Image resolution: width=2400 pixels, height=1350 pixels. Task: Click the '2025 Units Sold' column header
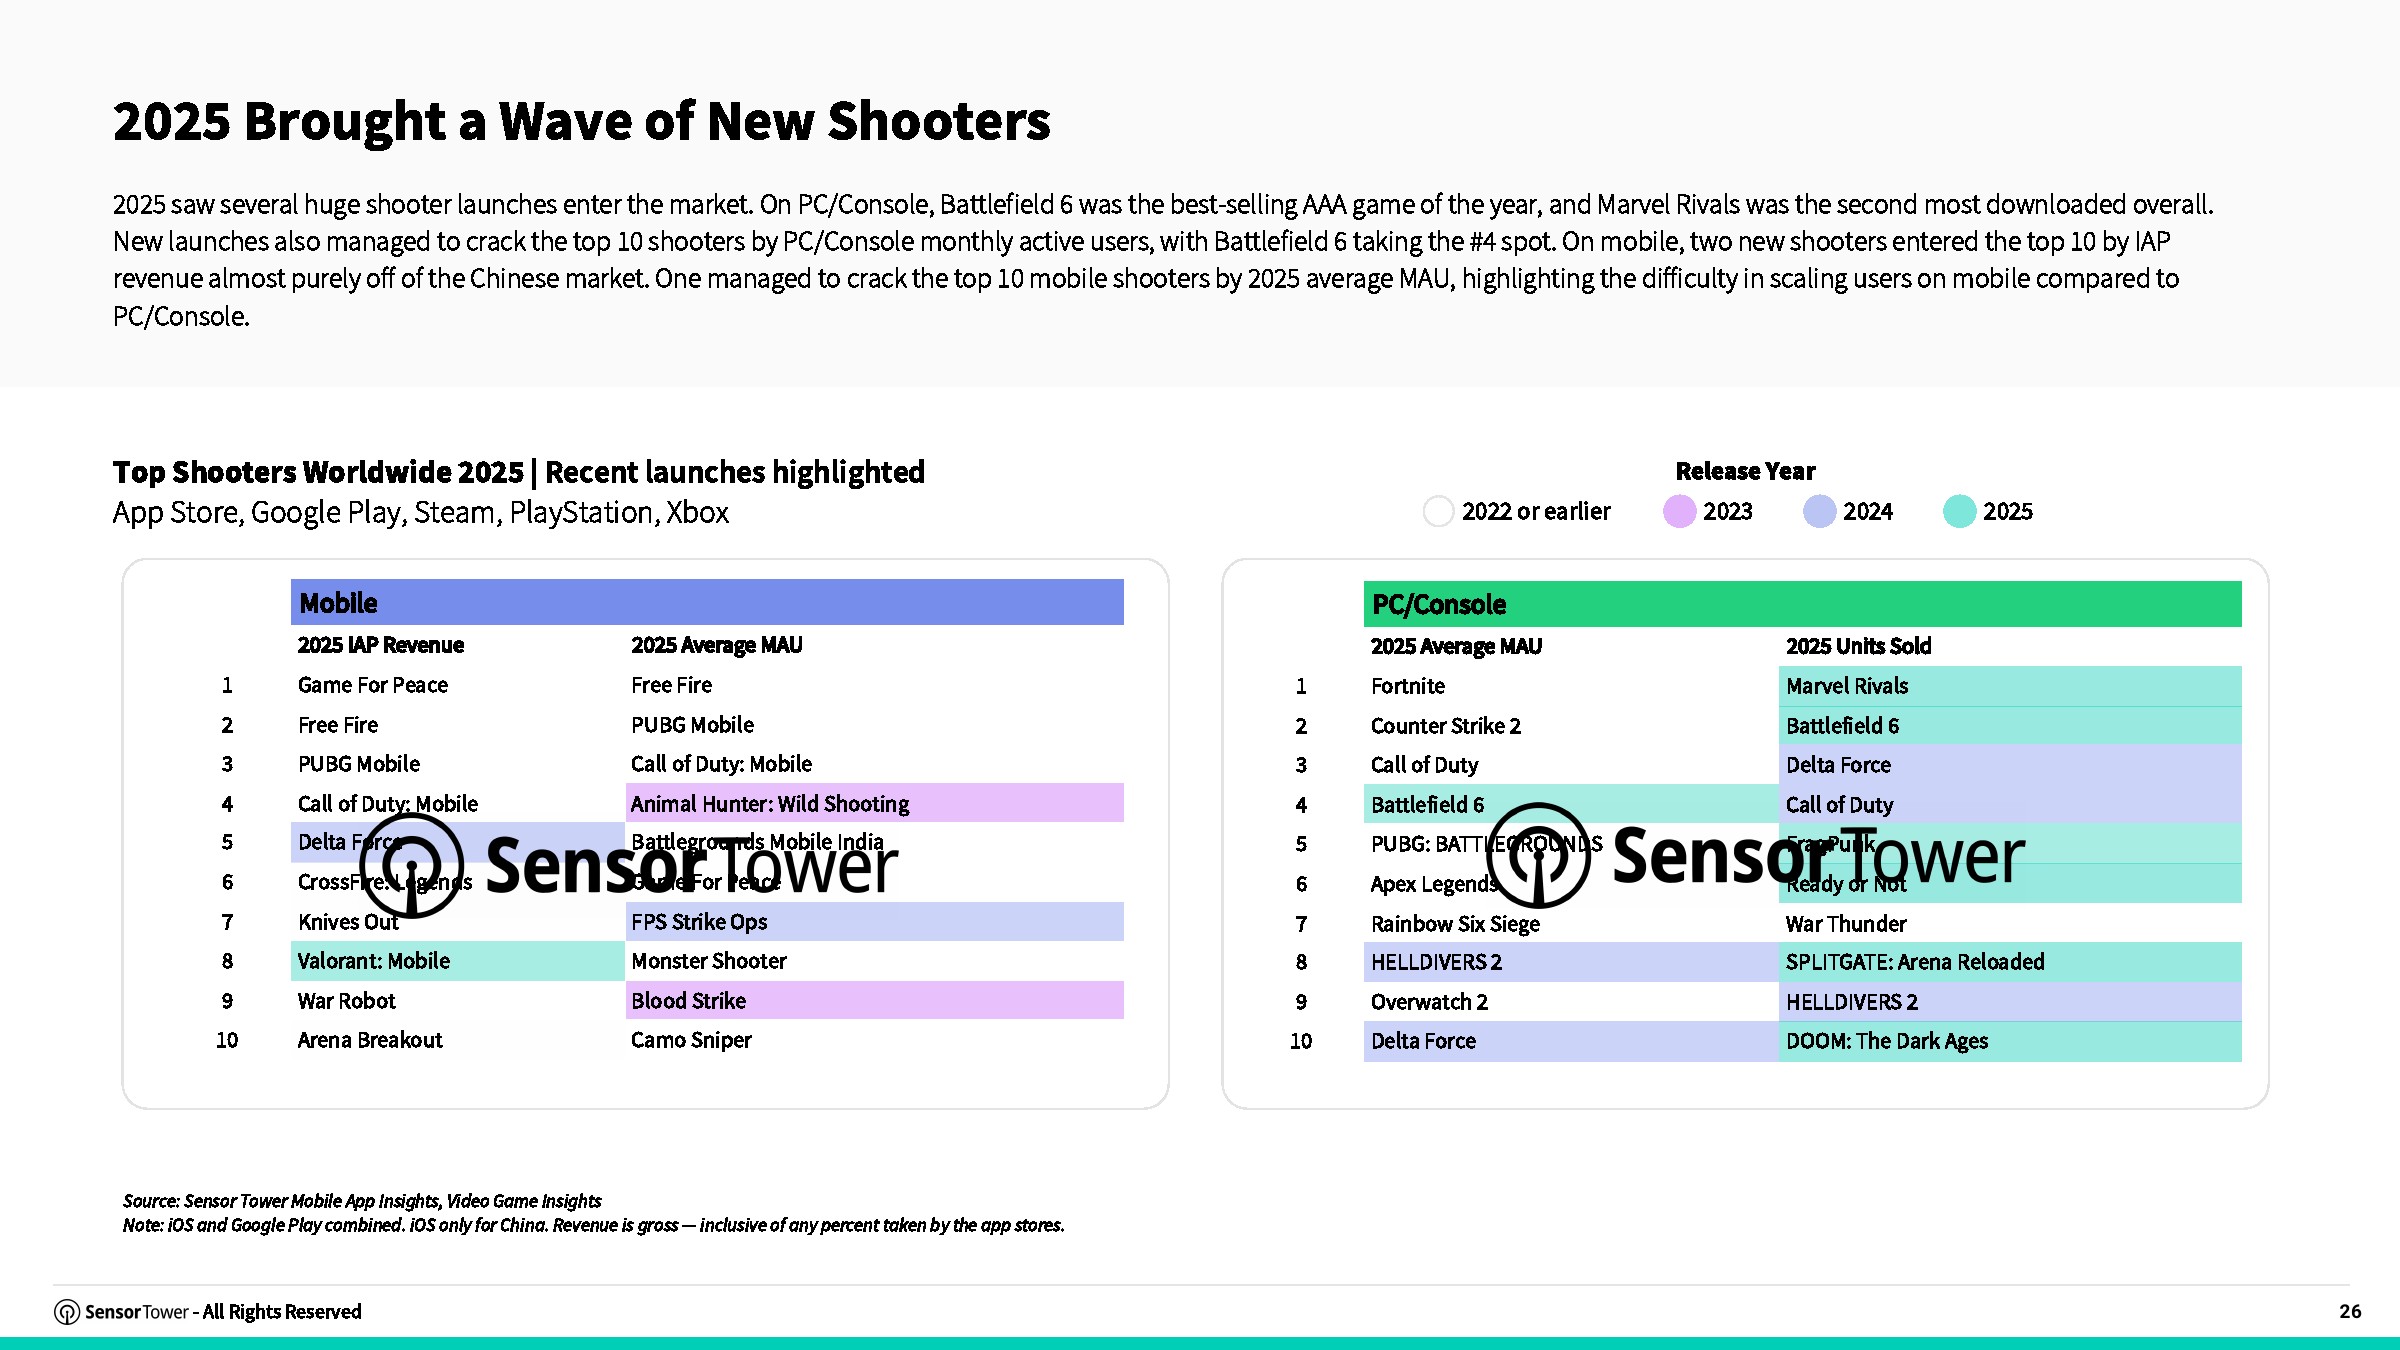coord(1858,646)
